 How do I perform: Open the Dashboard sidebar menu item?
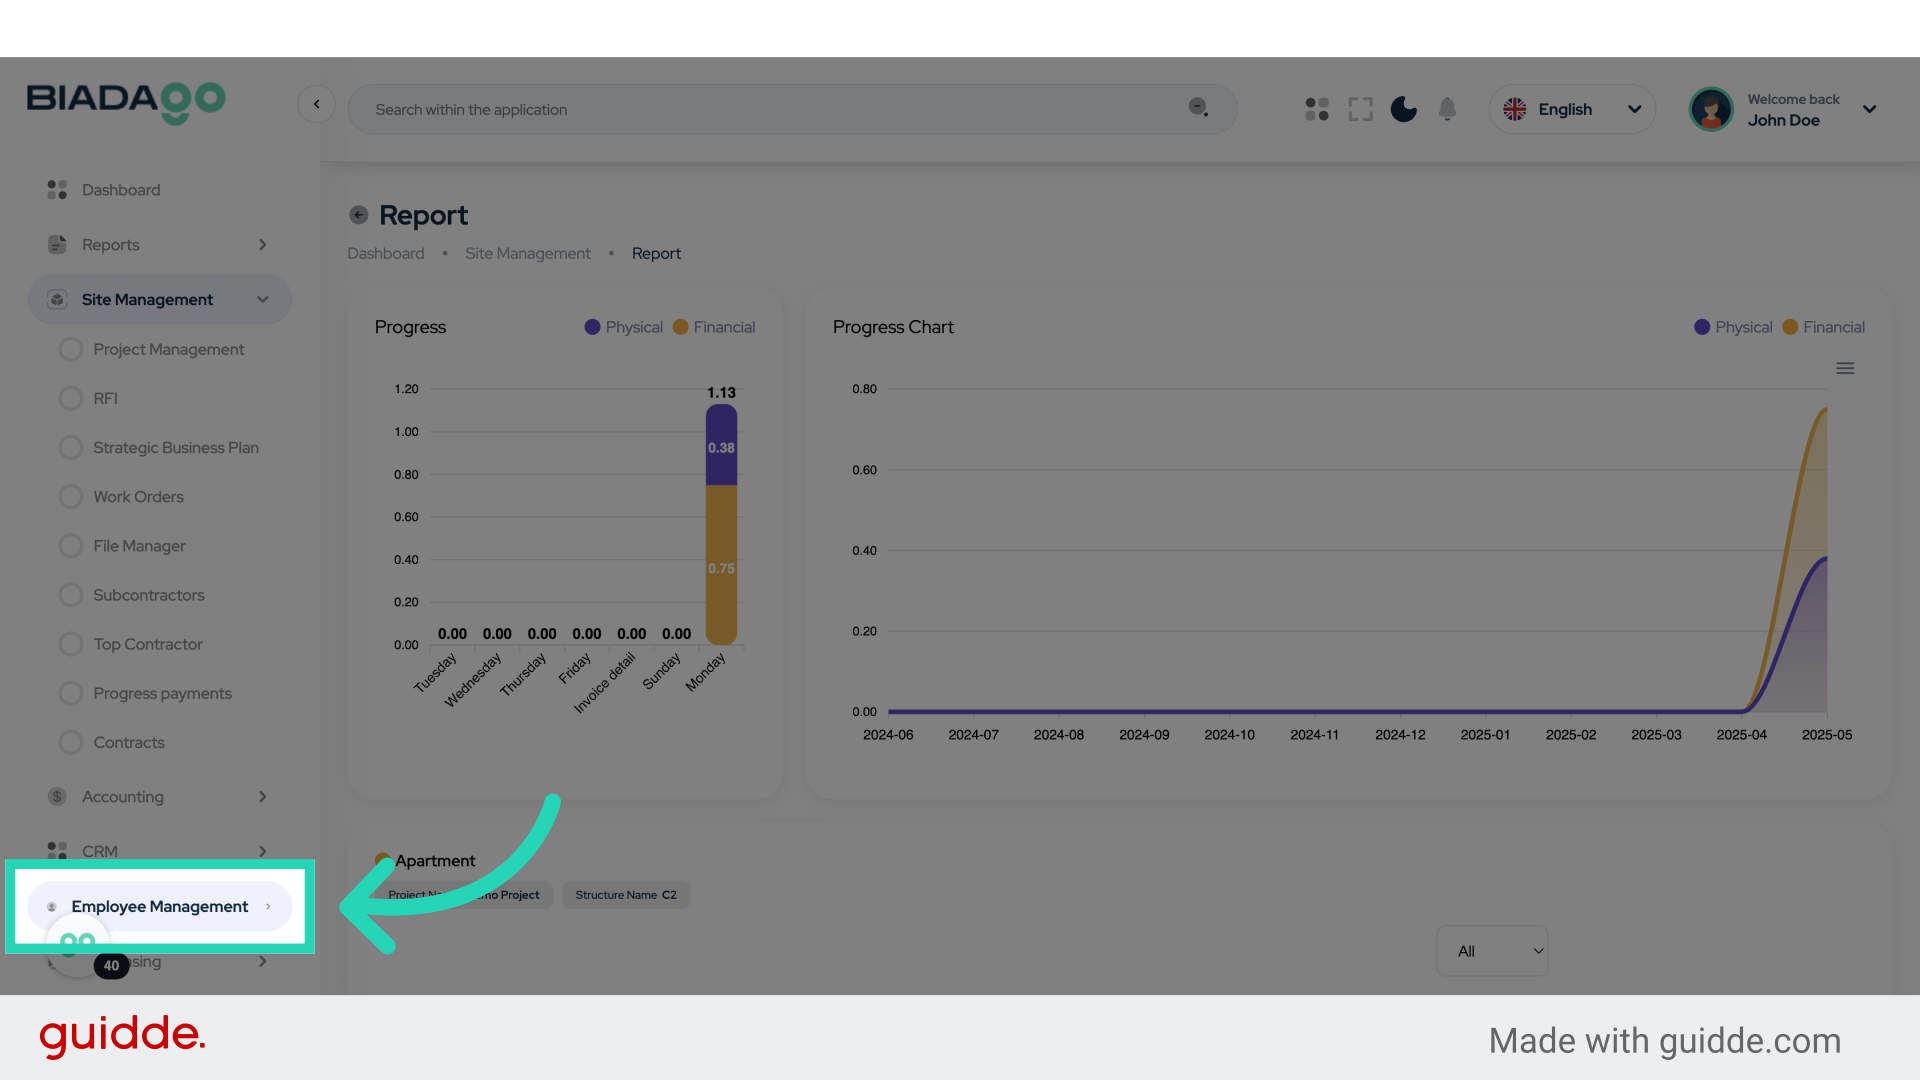tap(120, 190)
